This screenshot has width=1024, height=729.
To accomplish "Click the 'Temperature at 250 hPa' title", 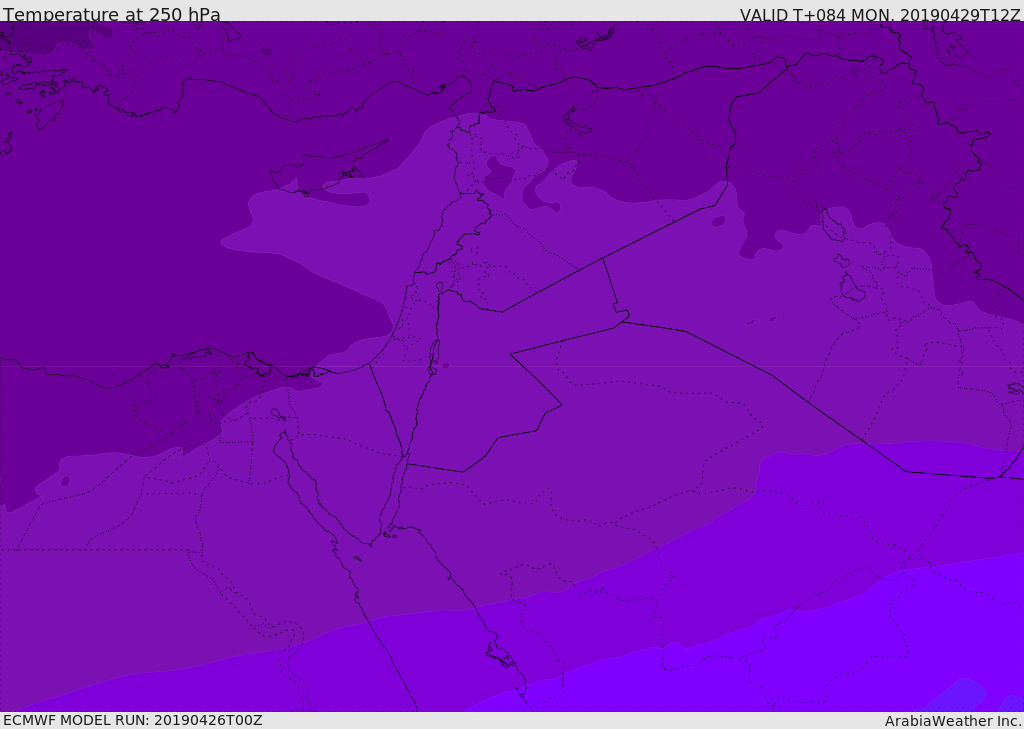I will 112,14.
